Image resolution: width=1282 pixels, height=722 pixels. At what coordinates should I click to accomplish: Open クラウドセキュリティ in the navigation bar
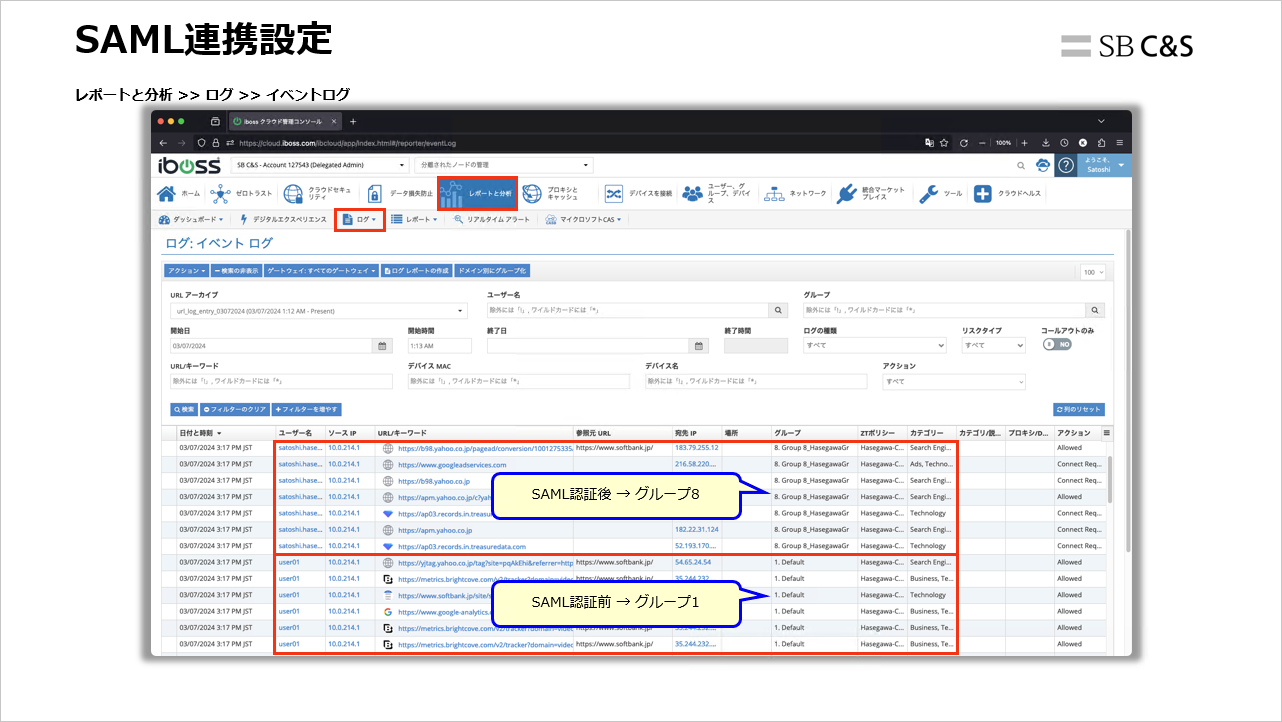pyautogui.click(x=317, y=194)
